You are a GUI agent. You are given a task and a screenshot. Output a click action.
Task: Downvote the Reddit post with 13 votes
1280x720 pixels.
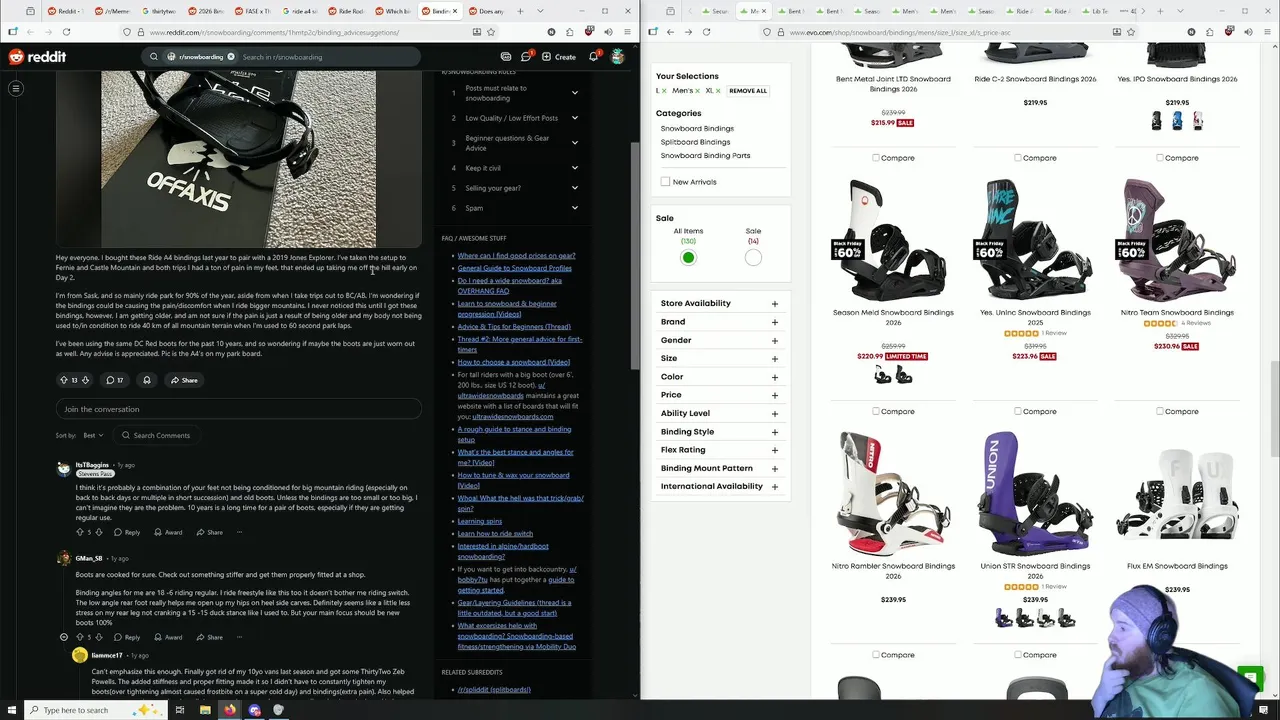85,380
